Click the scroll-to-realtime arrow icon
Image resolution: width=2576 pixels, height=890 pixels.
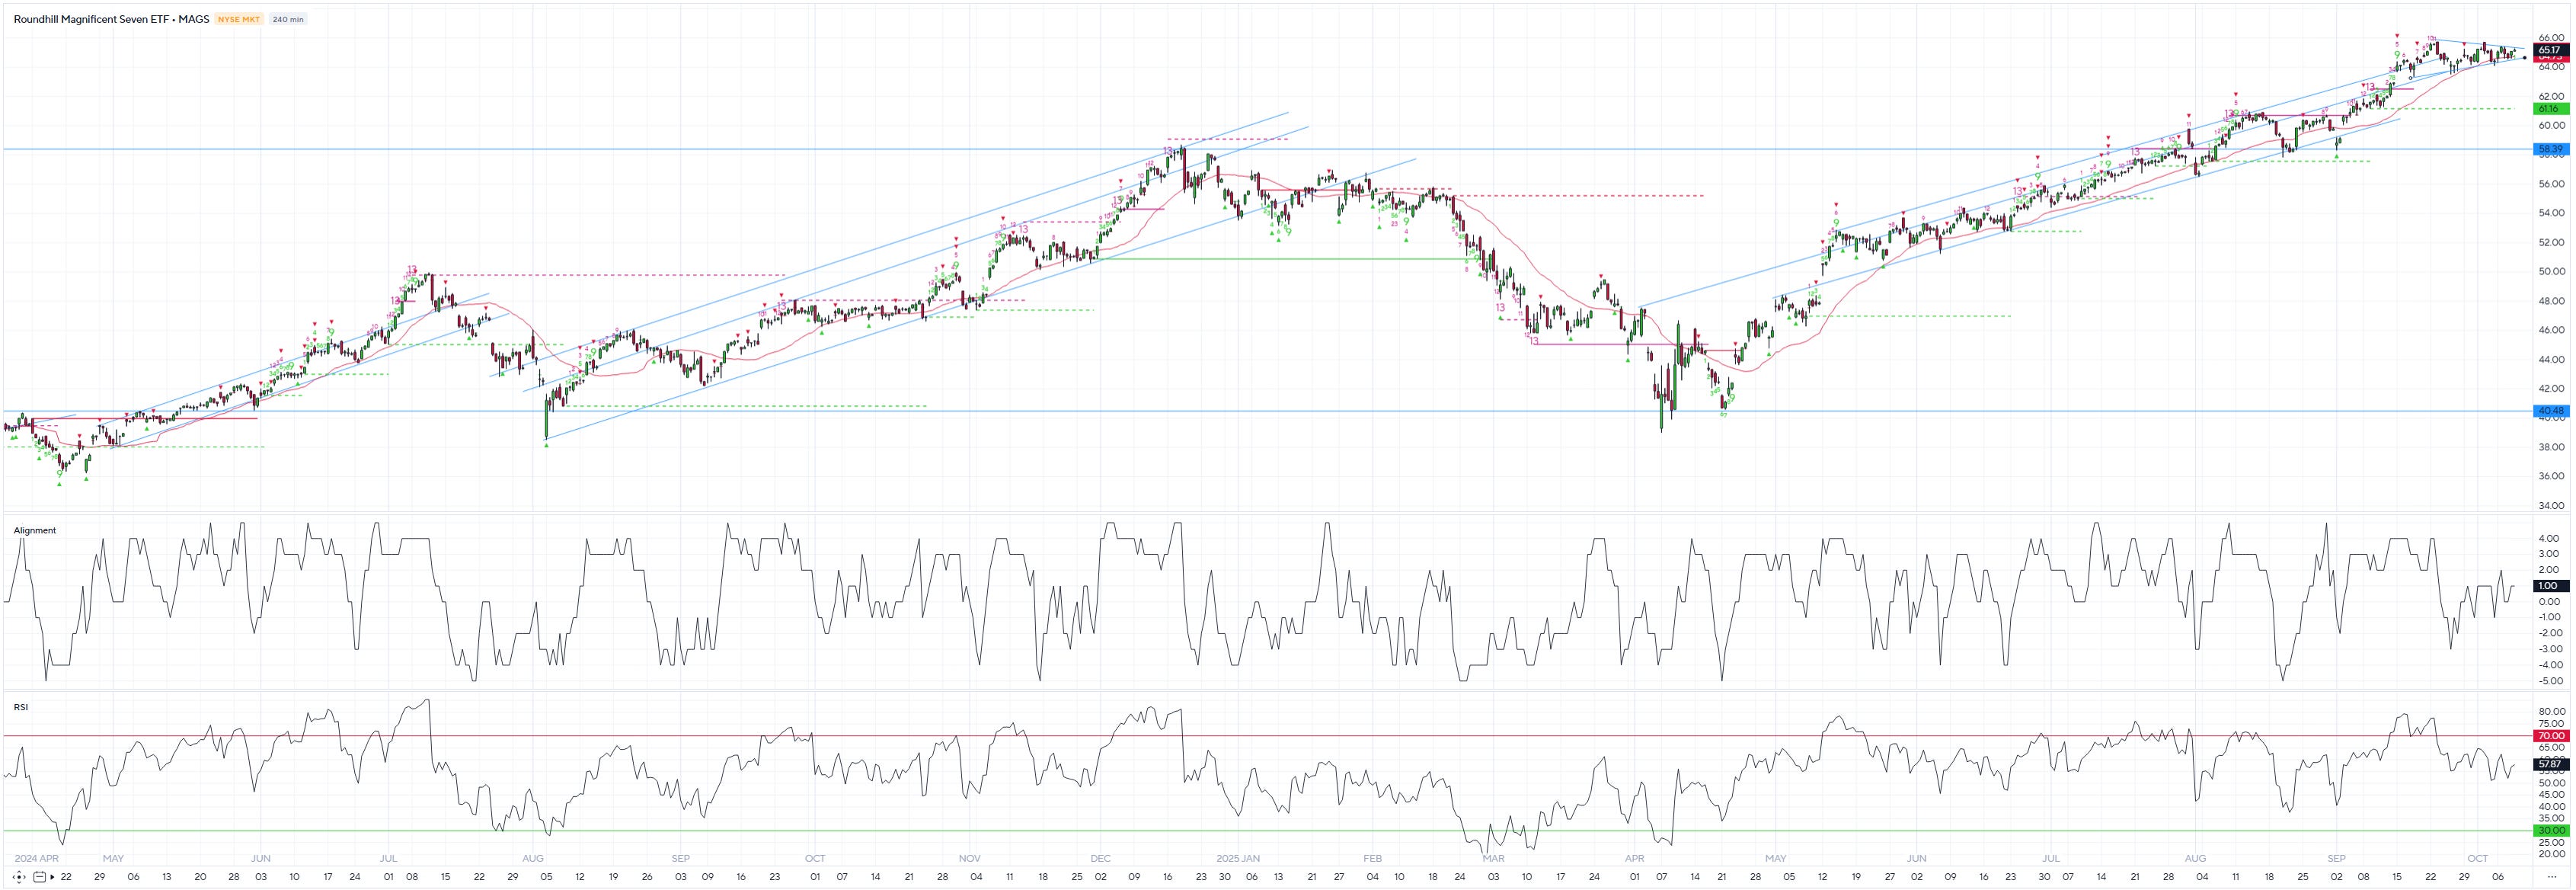[52, 877]
